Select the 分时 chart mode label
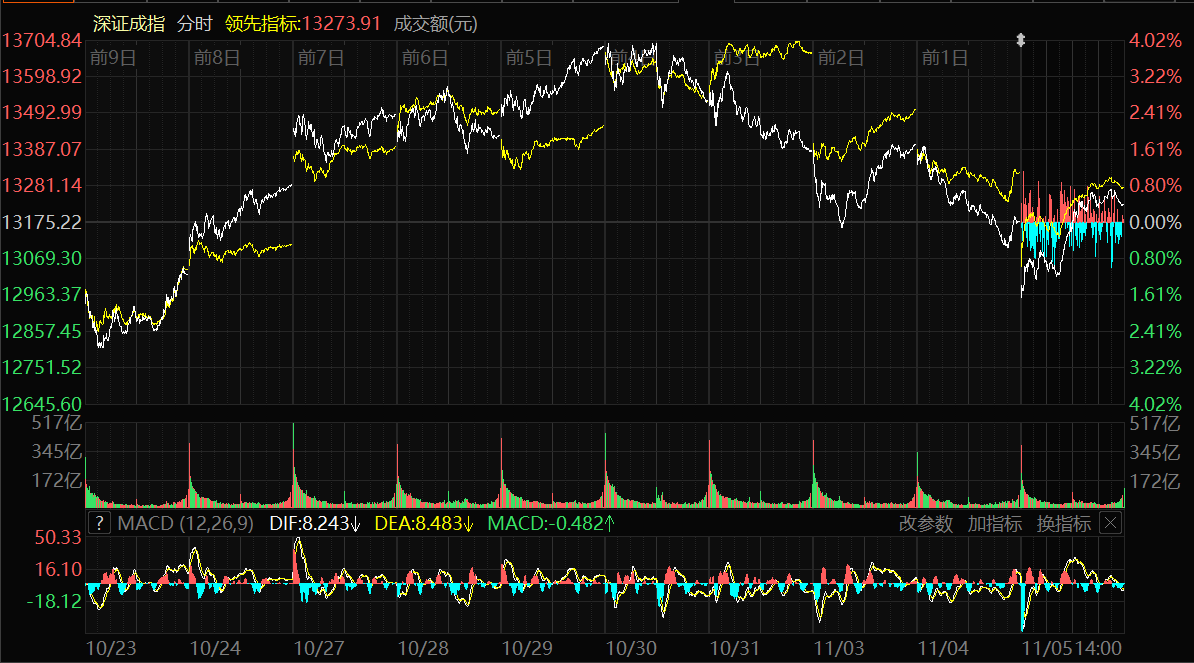This screenshot has width=1194, height=663. coord(194,23)
